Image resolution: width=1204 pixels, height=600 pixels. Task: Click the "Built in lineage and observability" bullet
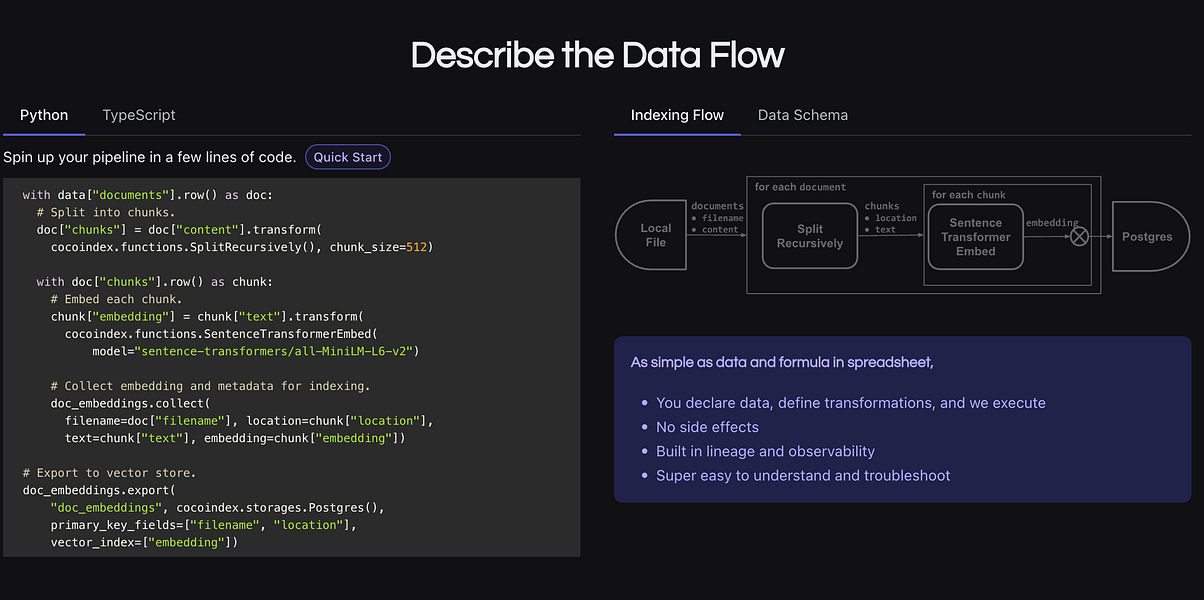(x=765, y=451)
